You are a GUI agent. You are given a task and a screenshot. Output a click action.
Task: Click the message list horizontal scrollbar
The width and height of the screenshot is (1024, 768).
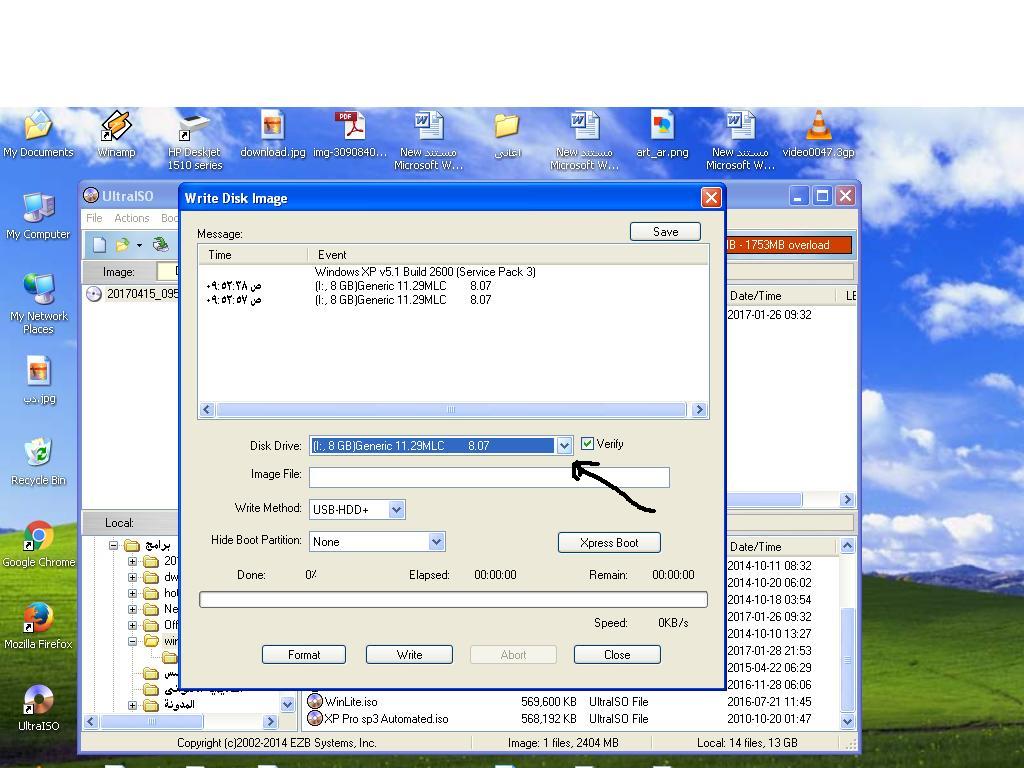(451, 409)
